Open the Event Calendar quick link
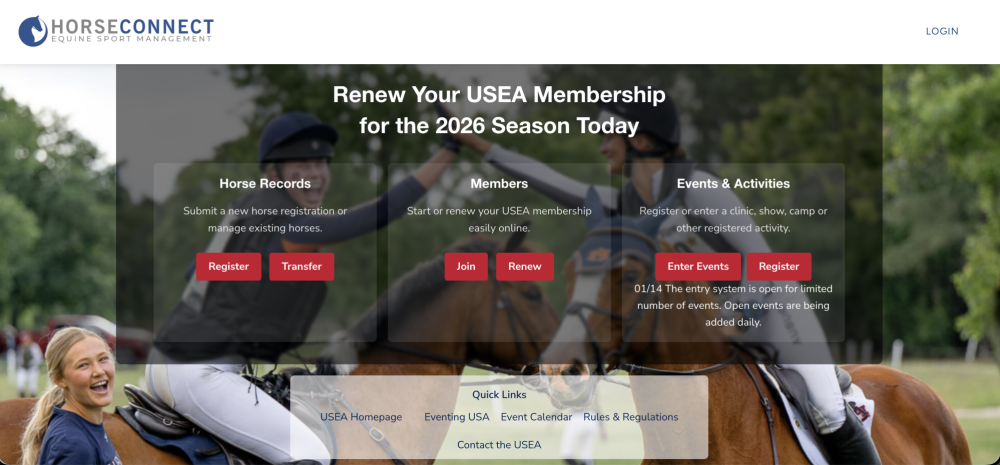The width and height of the screenshot is (1000, 465). point(536,417)
